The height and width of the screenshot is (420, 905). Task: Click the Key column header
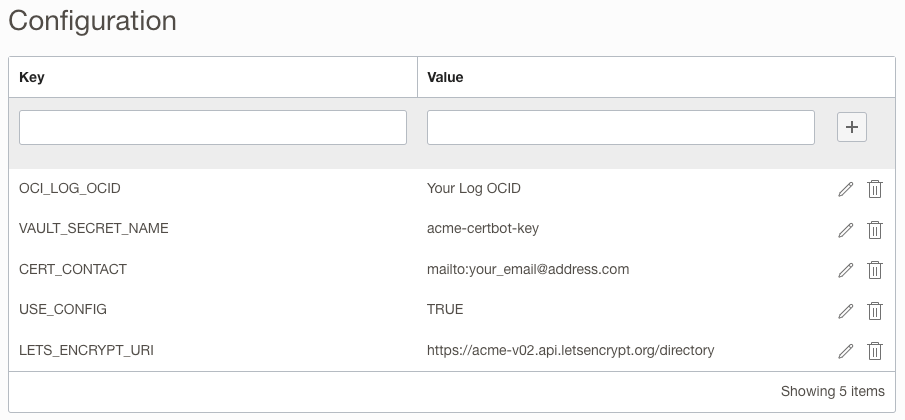click(32, 77)
